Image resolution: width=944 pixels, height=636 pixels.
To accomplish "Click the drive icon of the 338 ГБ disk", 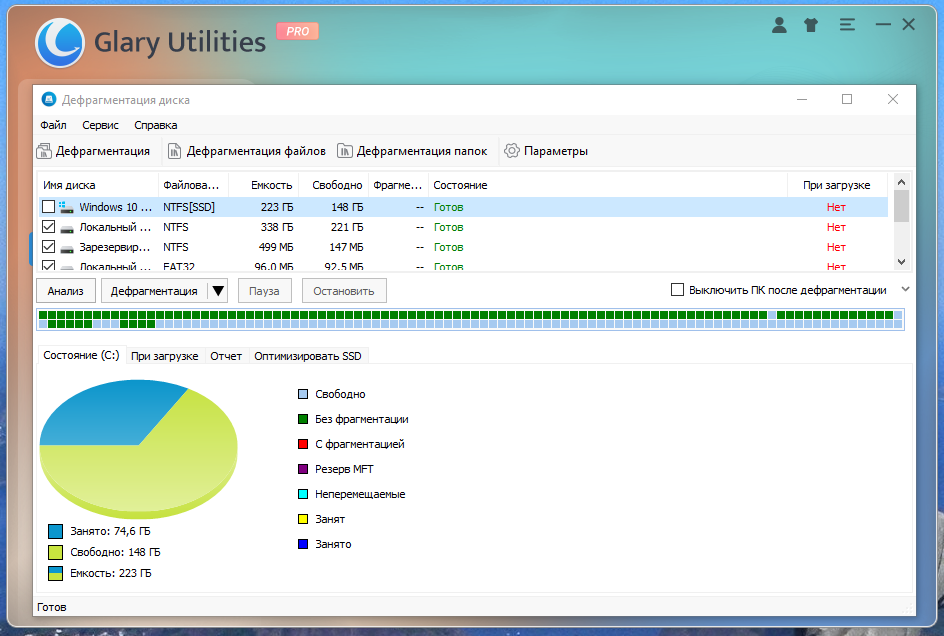I will tap(67, 228).
